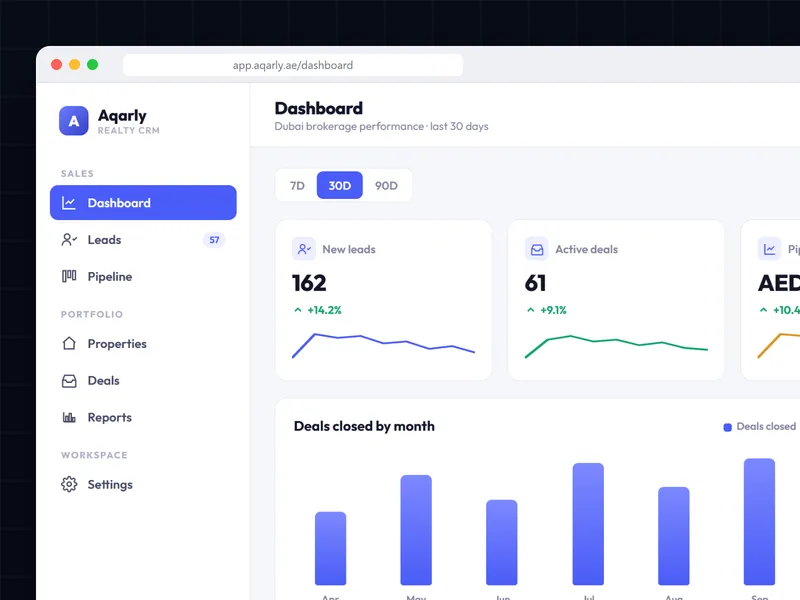The height and width of the screenshot is (600, 800).
Task: Click the Deals closed legend label
Action: [x=766, y=426]
